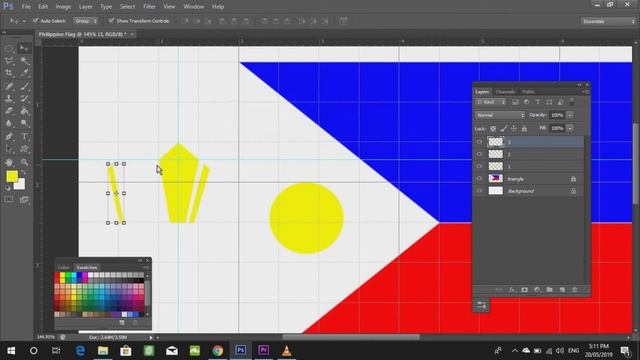Image resolution: width=640 pixels, height=360 pixels.
Task: Click lock transparent pixels icon
Action: click(x=493, y=129)
